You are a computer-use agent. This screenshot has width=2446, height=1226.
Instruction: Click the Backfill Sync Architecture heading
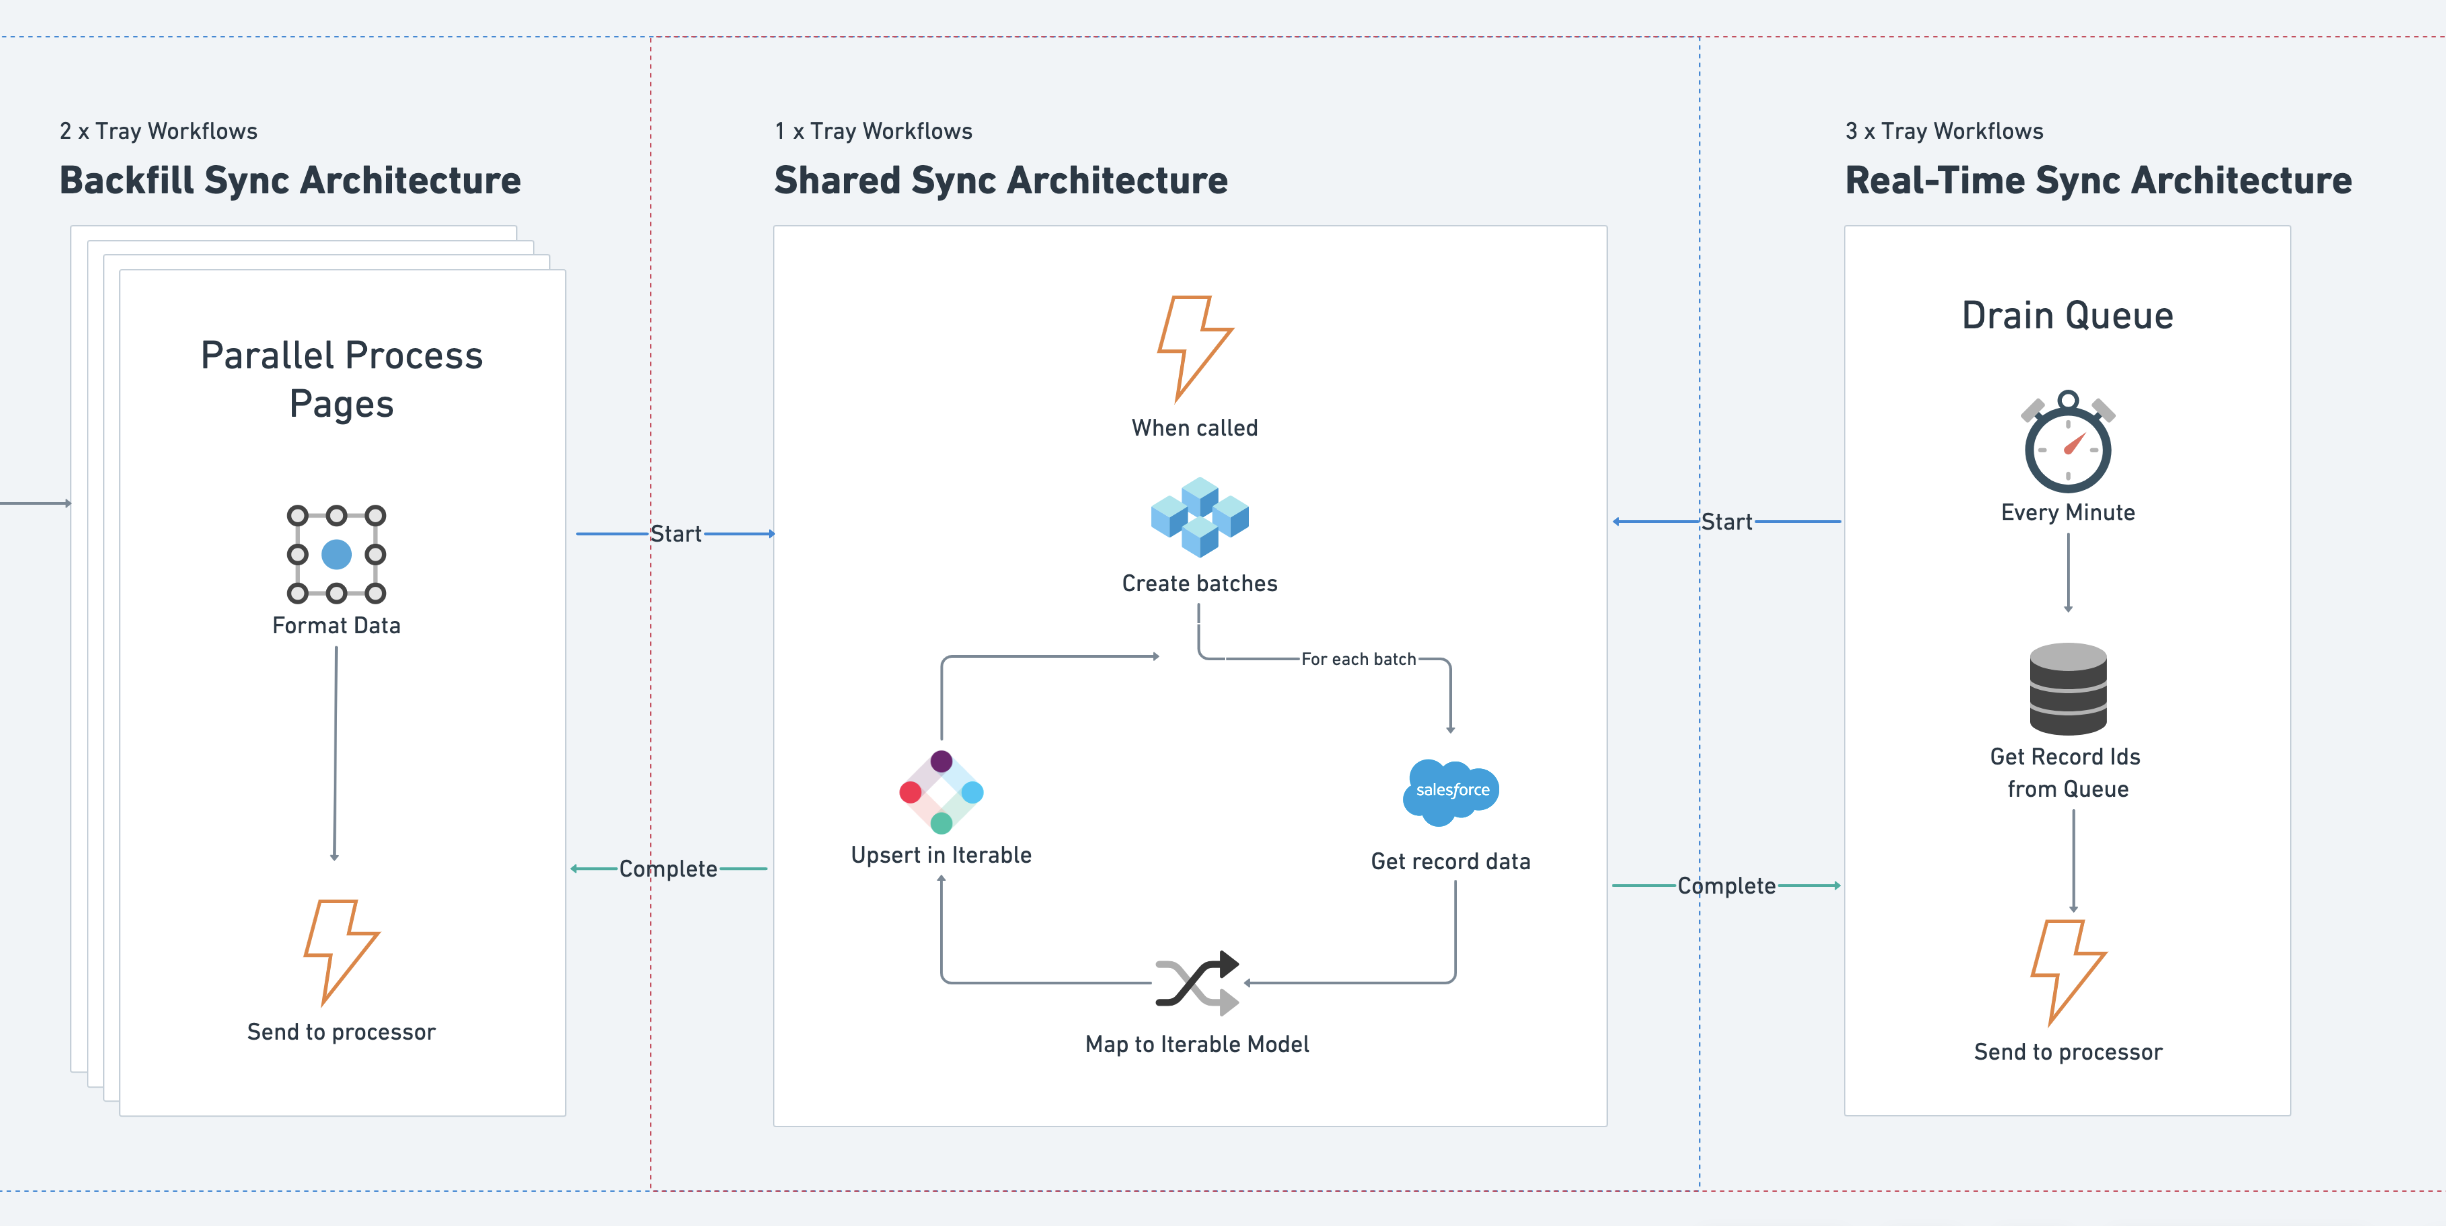tap(290, 181)
